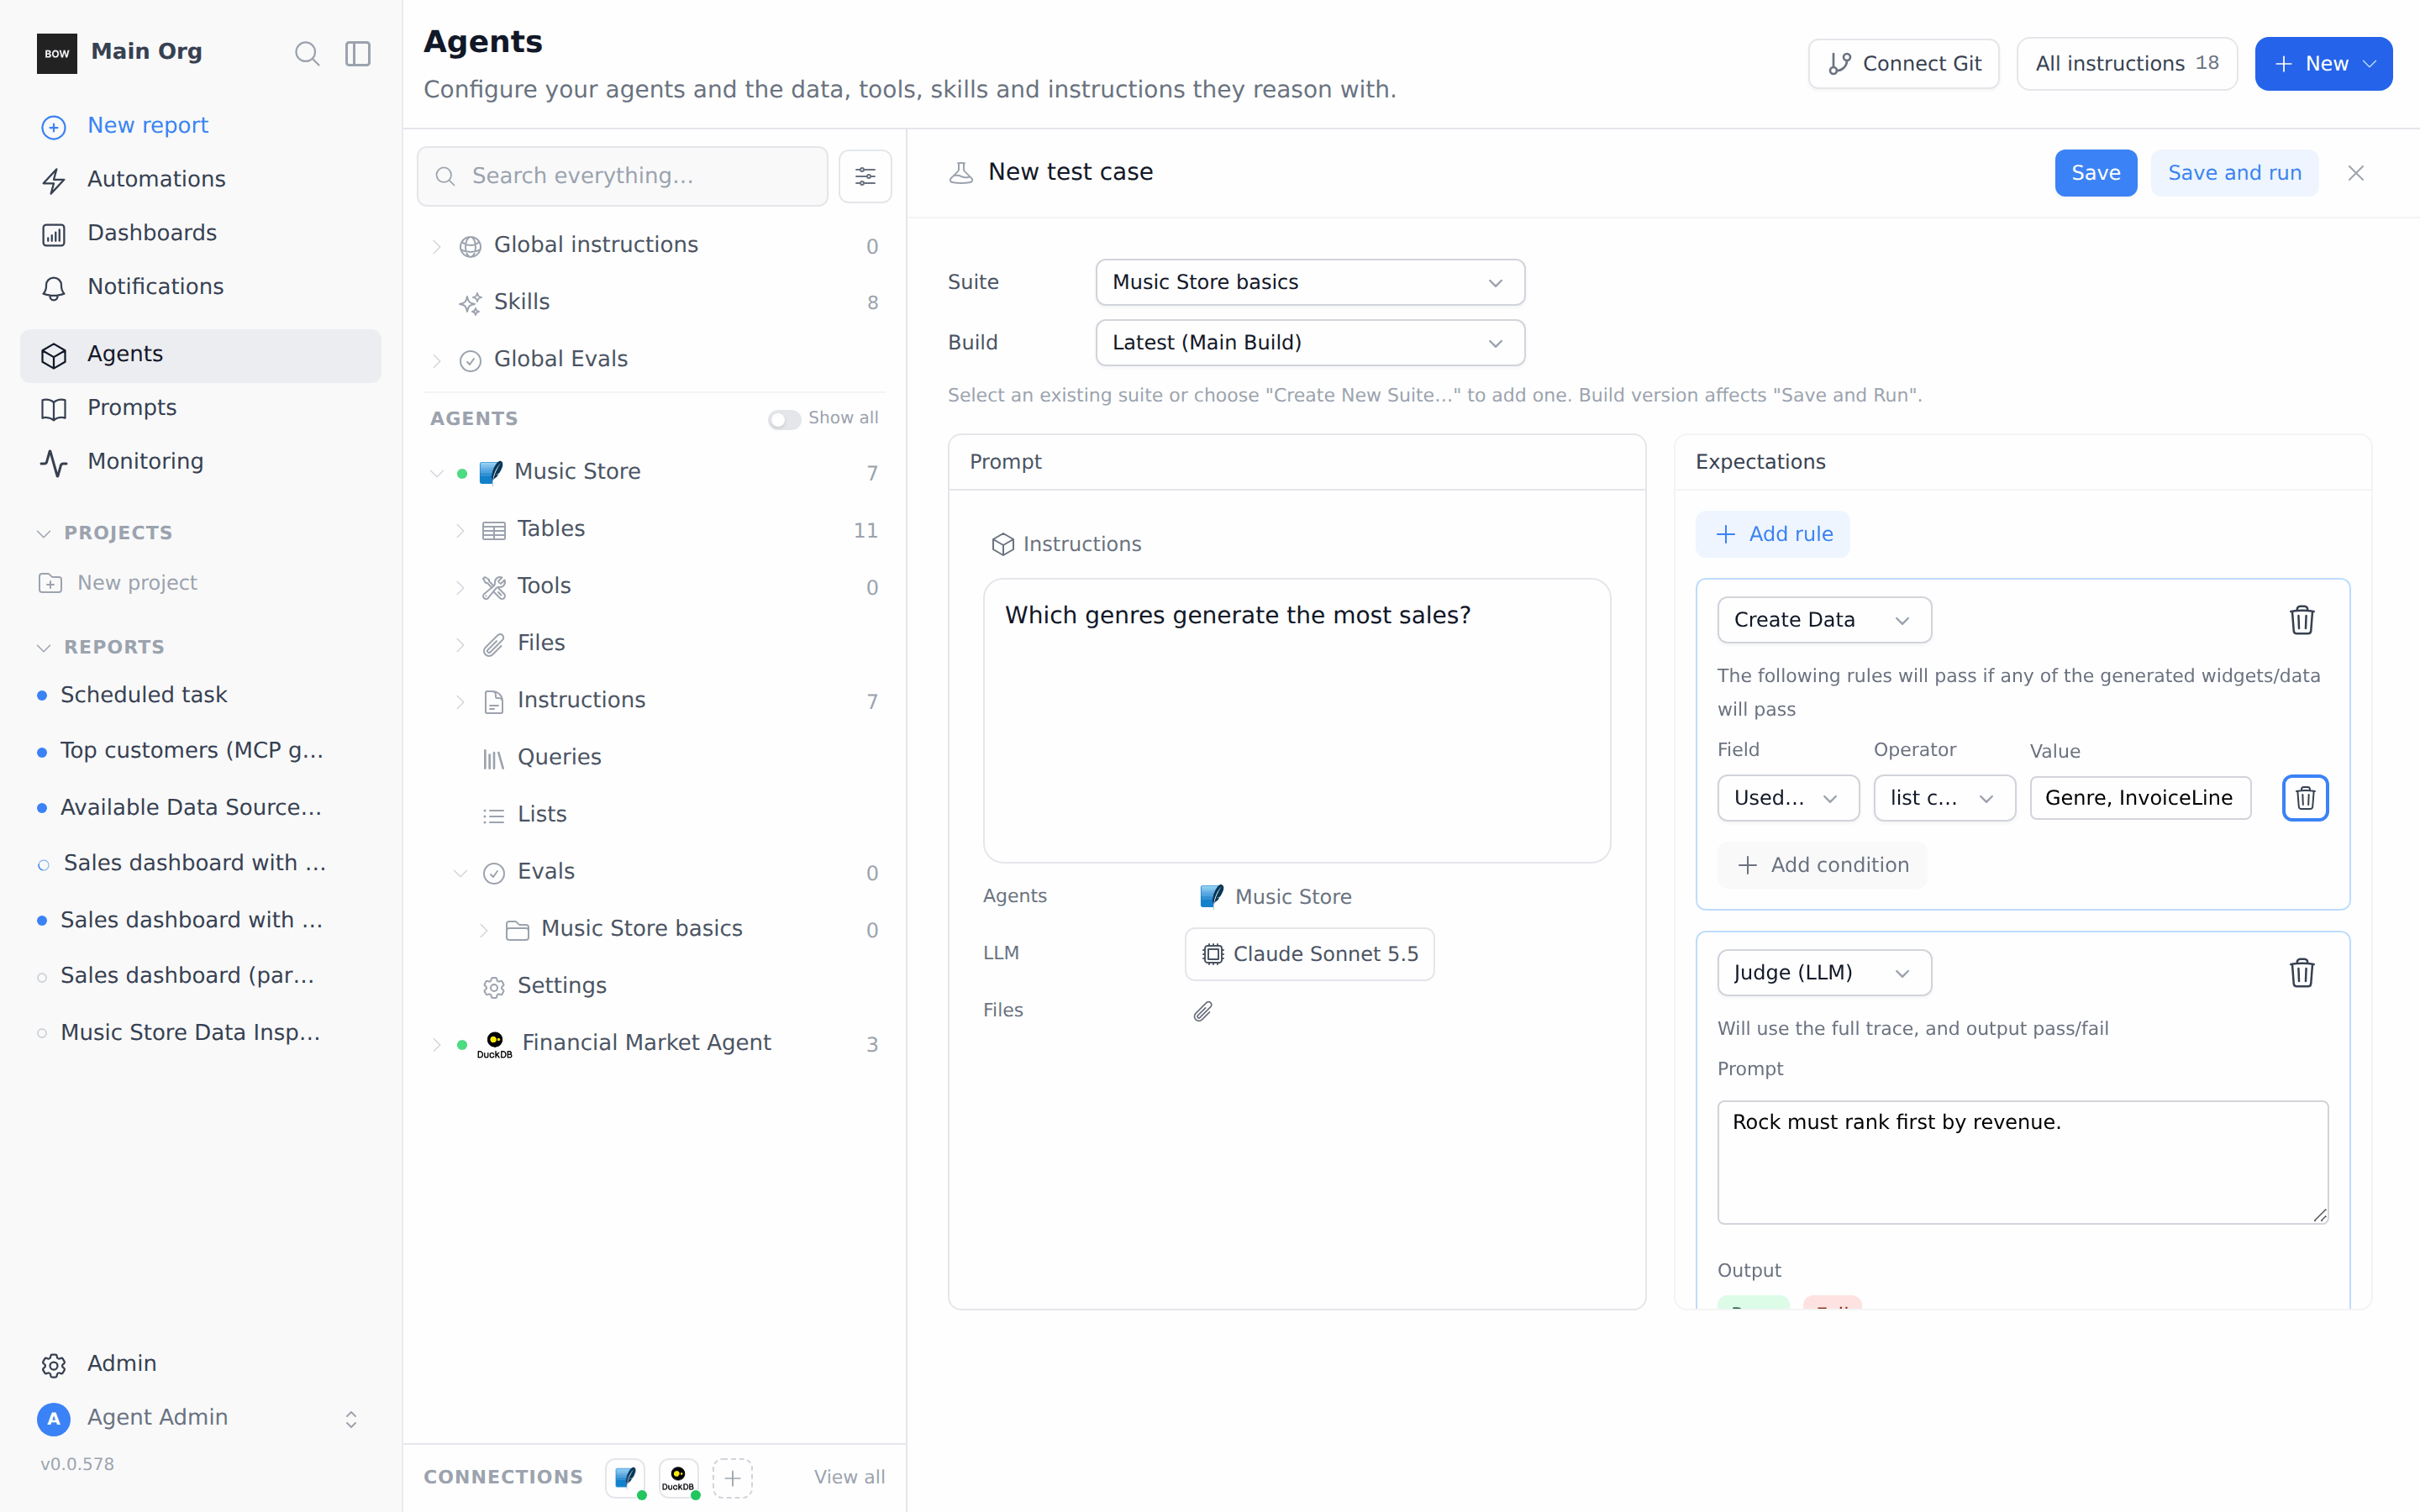Open the Operator dropdown showing list c...
Viewport: 2420px width, 1512px height.
[1944, 798]
